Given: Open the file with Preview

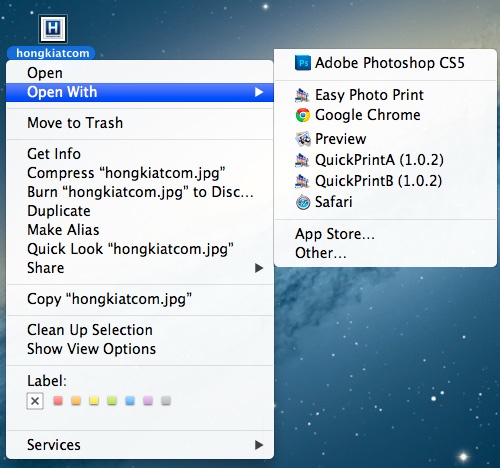Looking at the screenshot, I should (385, 139).
